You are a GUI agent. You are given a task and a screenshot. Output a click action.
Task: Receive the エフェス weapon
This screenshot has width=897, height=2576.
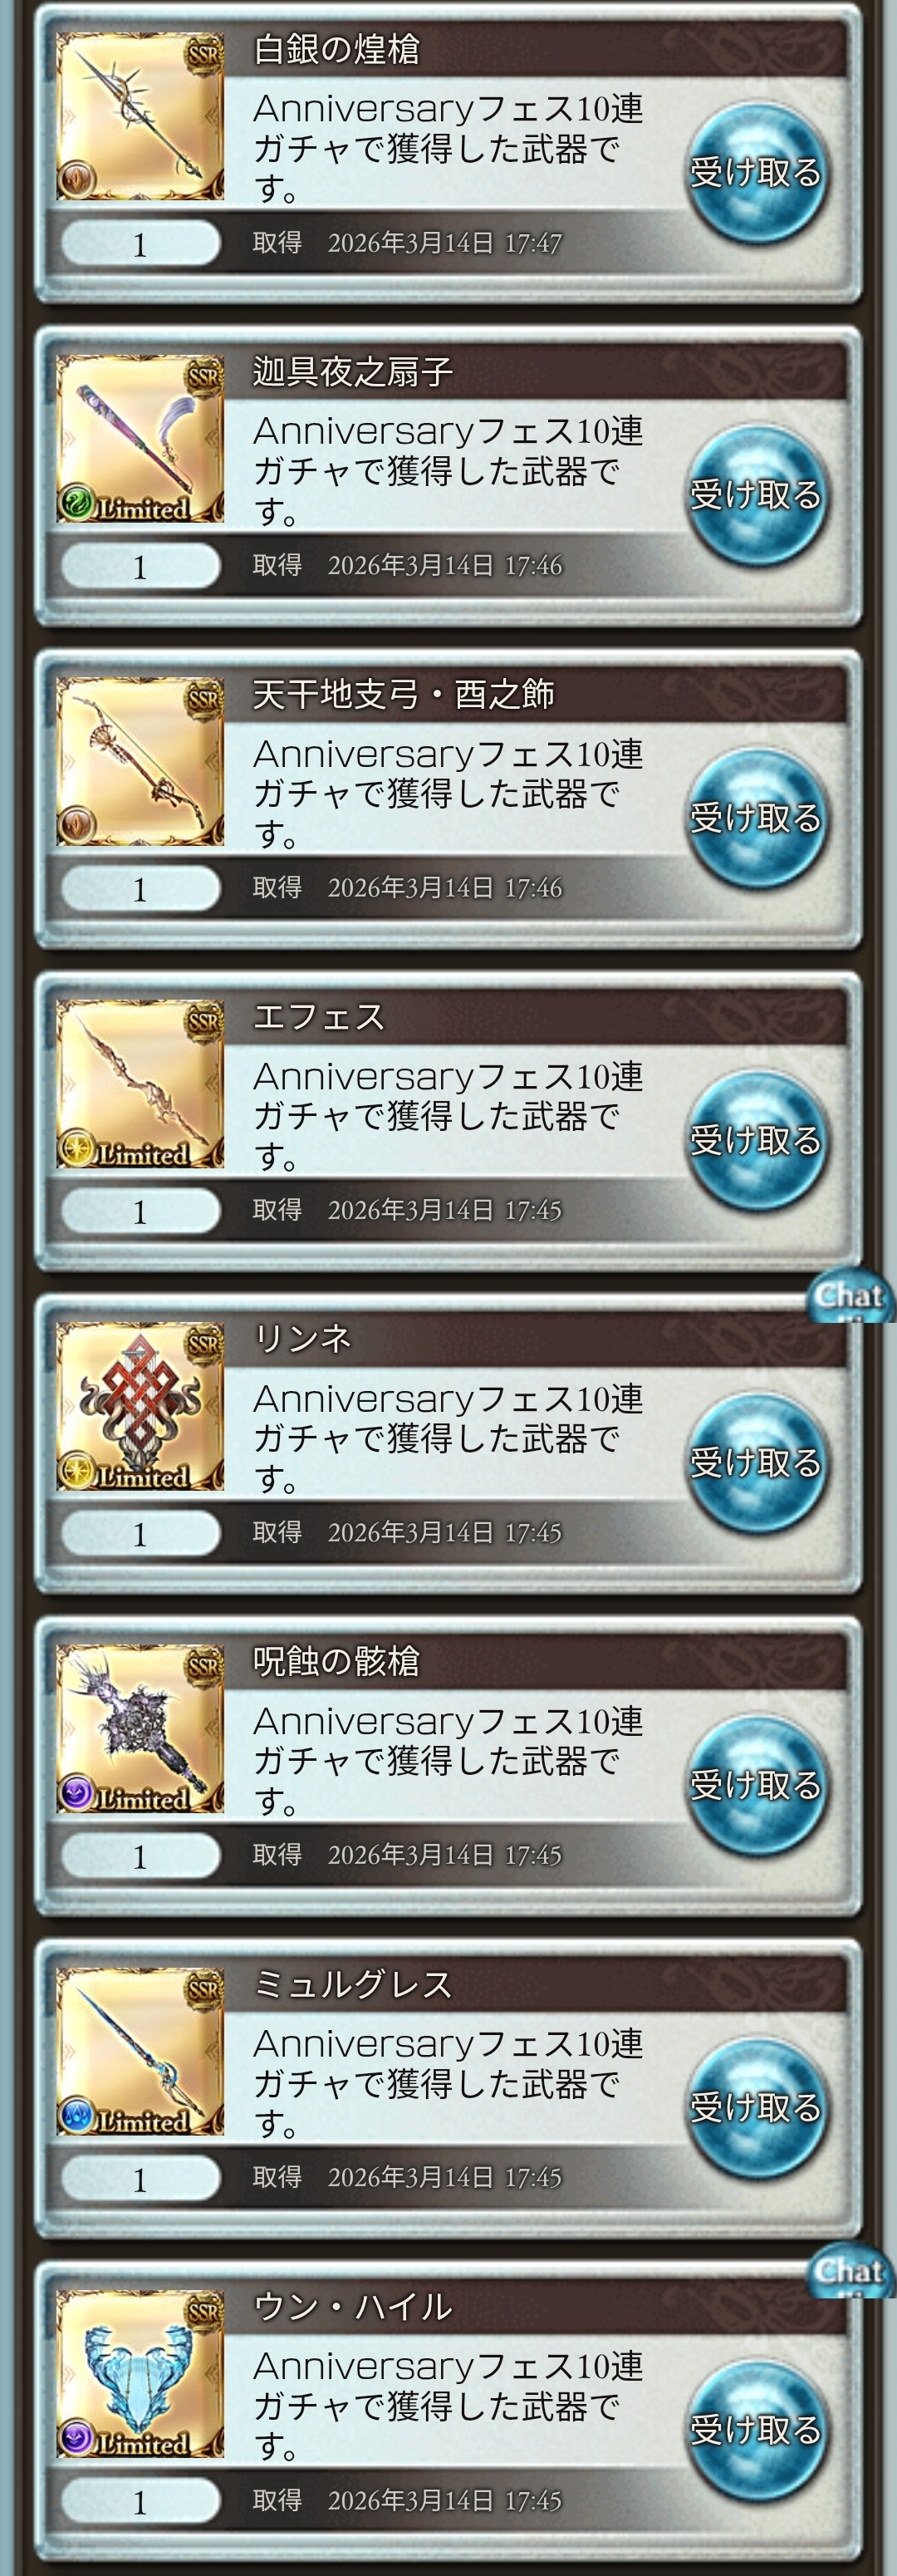757,1140
